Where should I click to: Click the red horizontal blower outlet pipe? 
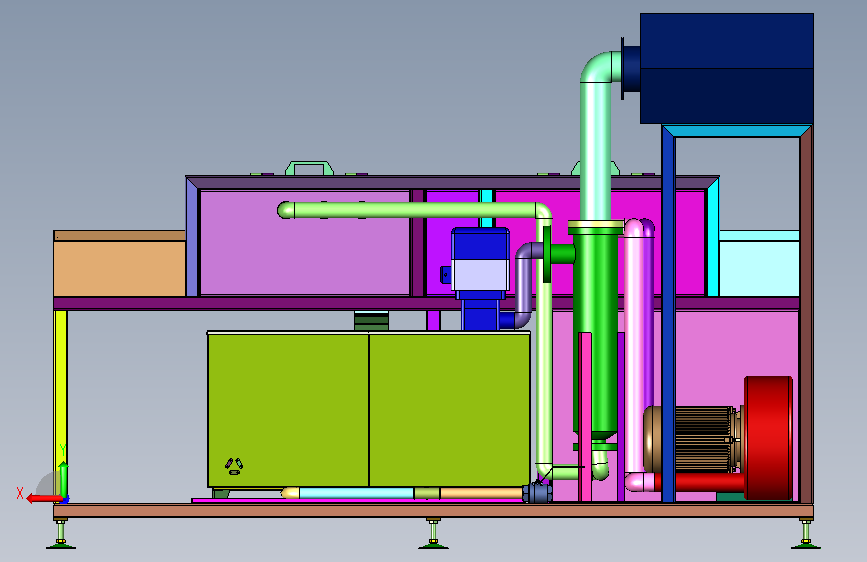pos(699,482)
